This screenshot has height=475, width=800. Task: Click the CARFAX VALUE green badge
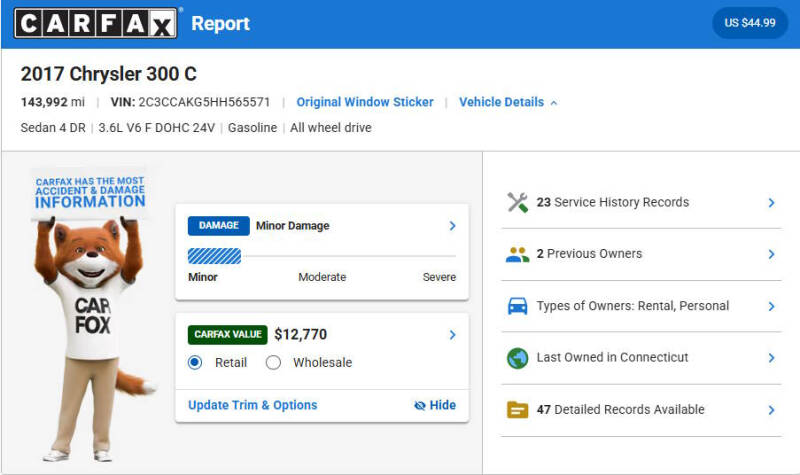[x=228, y=335]
